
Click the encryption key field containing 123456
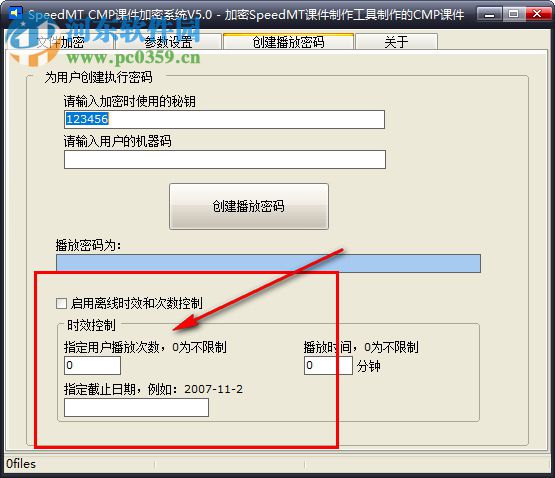pyautogui.click(x=224, y=119)
